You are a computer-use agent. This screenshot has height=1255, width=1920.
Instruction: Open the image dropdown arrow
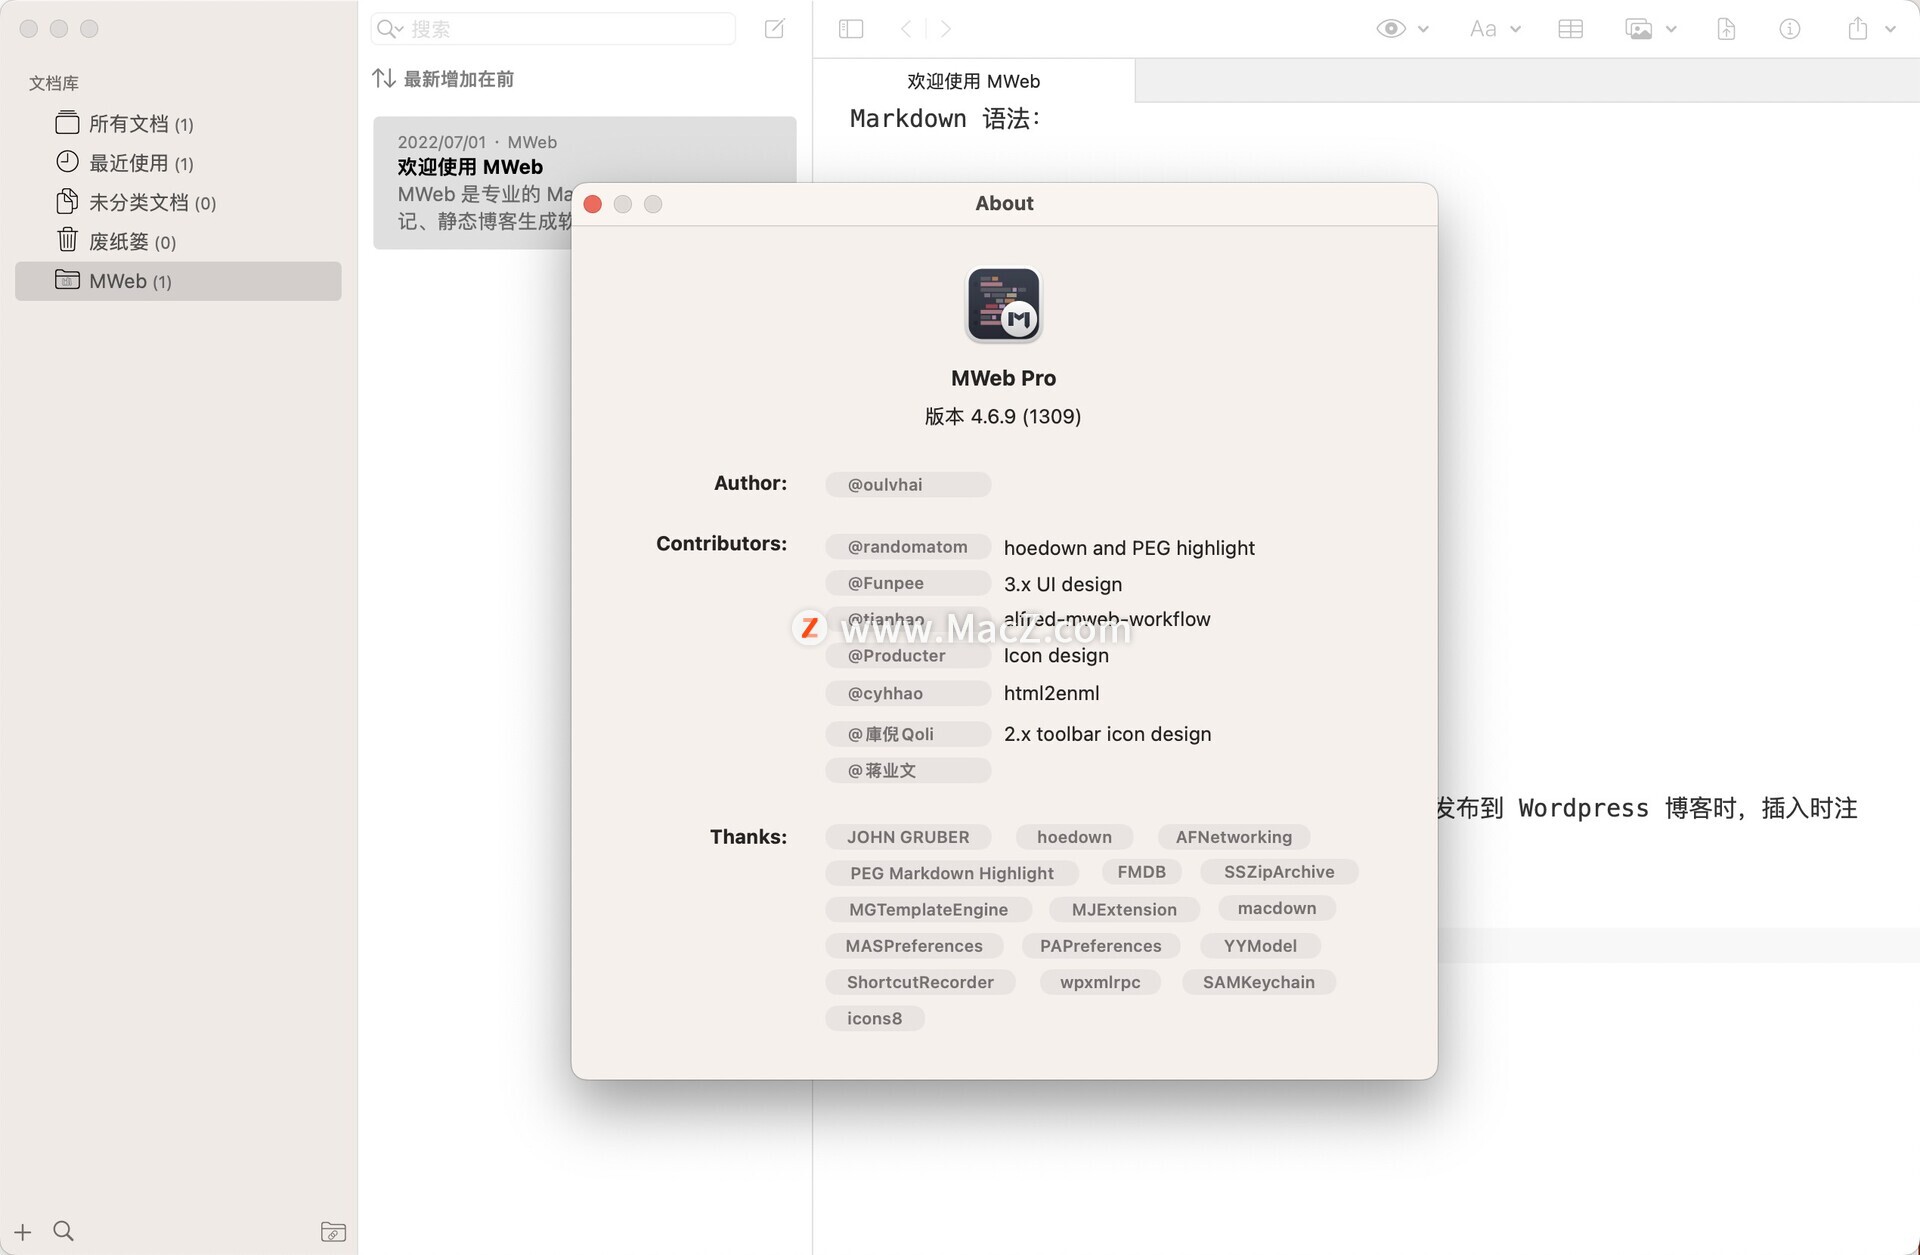(x=1671, y=29)
